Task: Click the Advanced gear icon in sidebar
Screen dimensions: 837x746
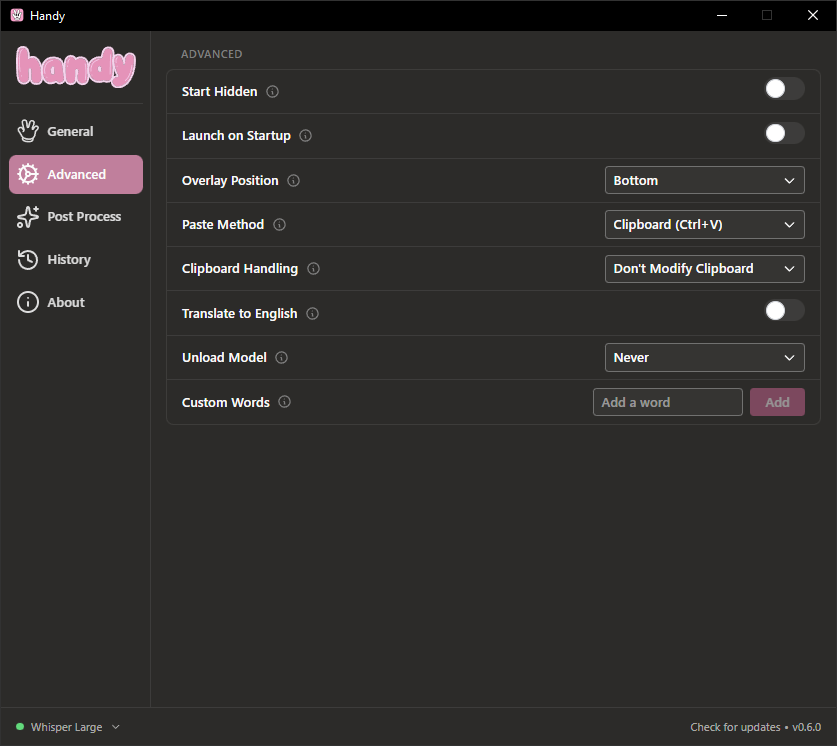Action: [28, 174]
